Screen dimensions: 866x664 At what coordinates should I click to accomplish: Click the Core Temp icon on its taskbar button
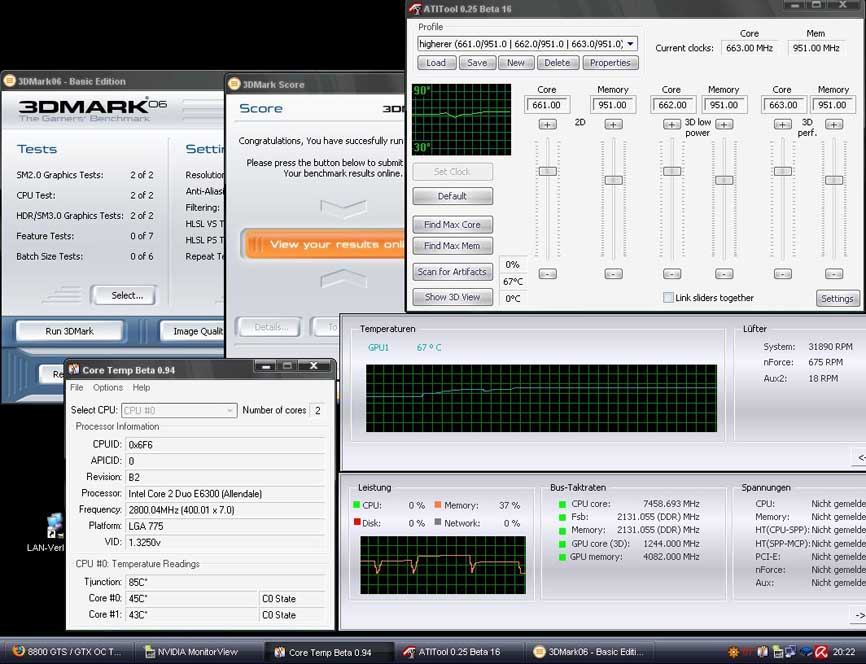pos(279,652)
